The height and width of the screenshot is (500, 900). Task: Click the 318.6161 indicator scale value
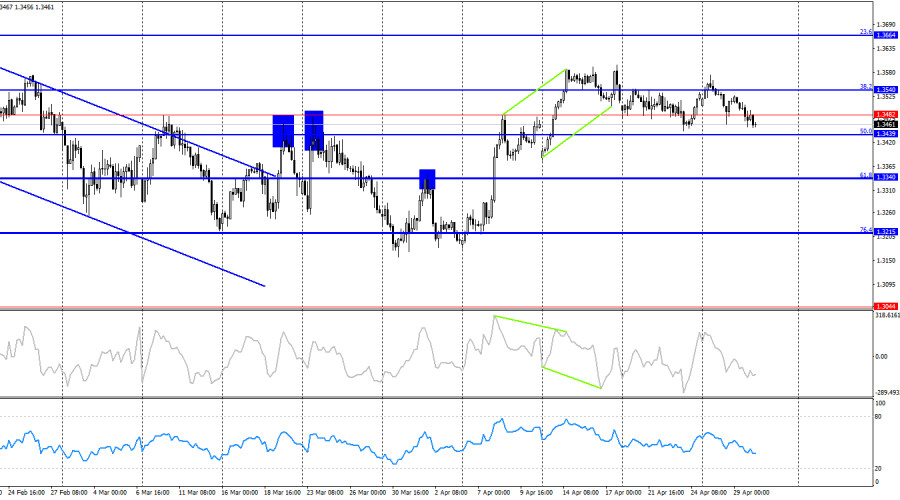(x=887, y=315)
